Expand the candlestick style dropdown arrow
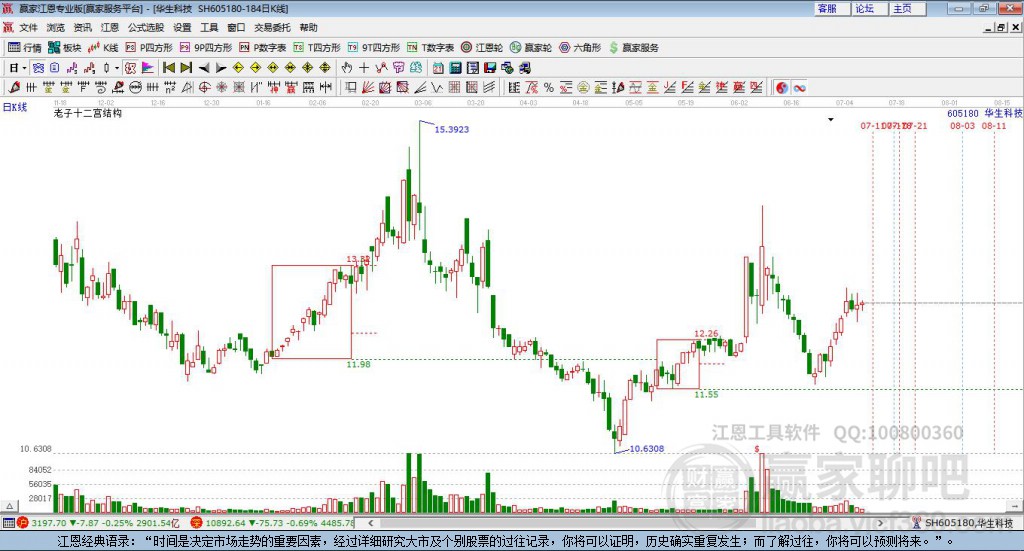The height and width of the screenshot is (551, 1024). coord(117,68)
